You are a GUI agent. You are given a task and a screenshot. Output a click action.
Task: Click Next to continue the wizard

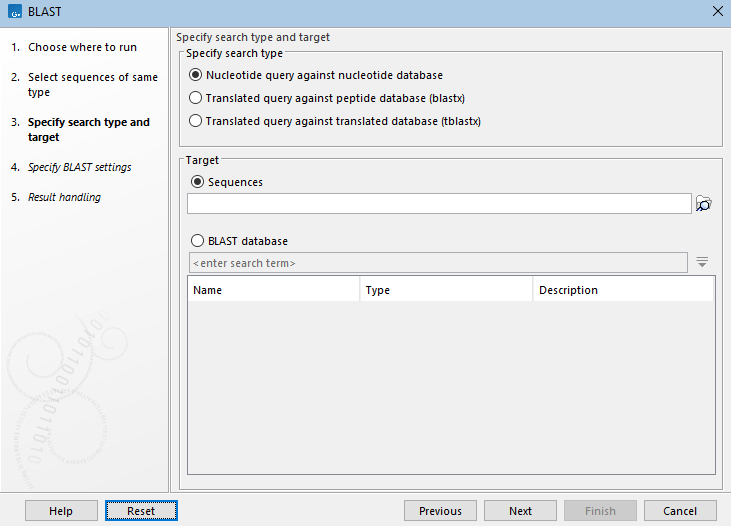[x=520, y=511]
